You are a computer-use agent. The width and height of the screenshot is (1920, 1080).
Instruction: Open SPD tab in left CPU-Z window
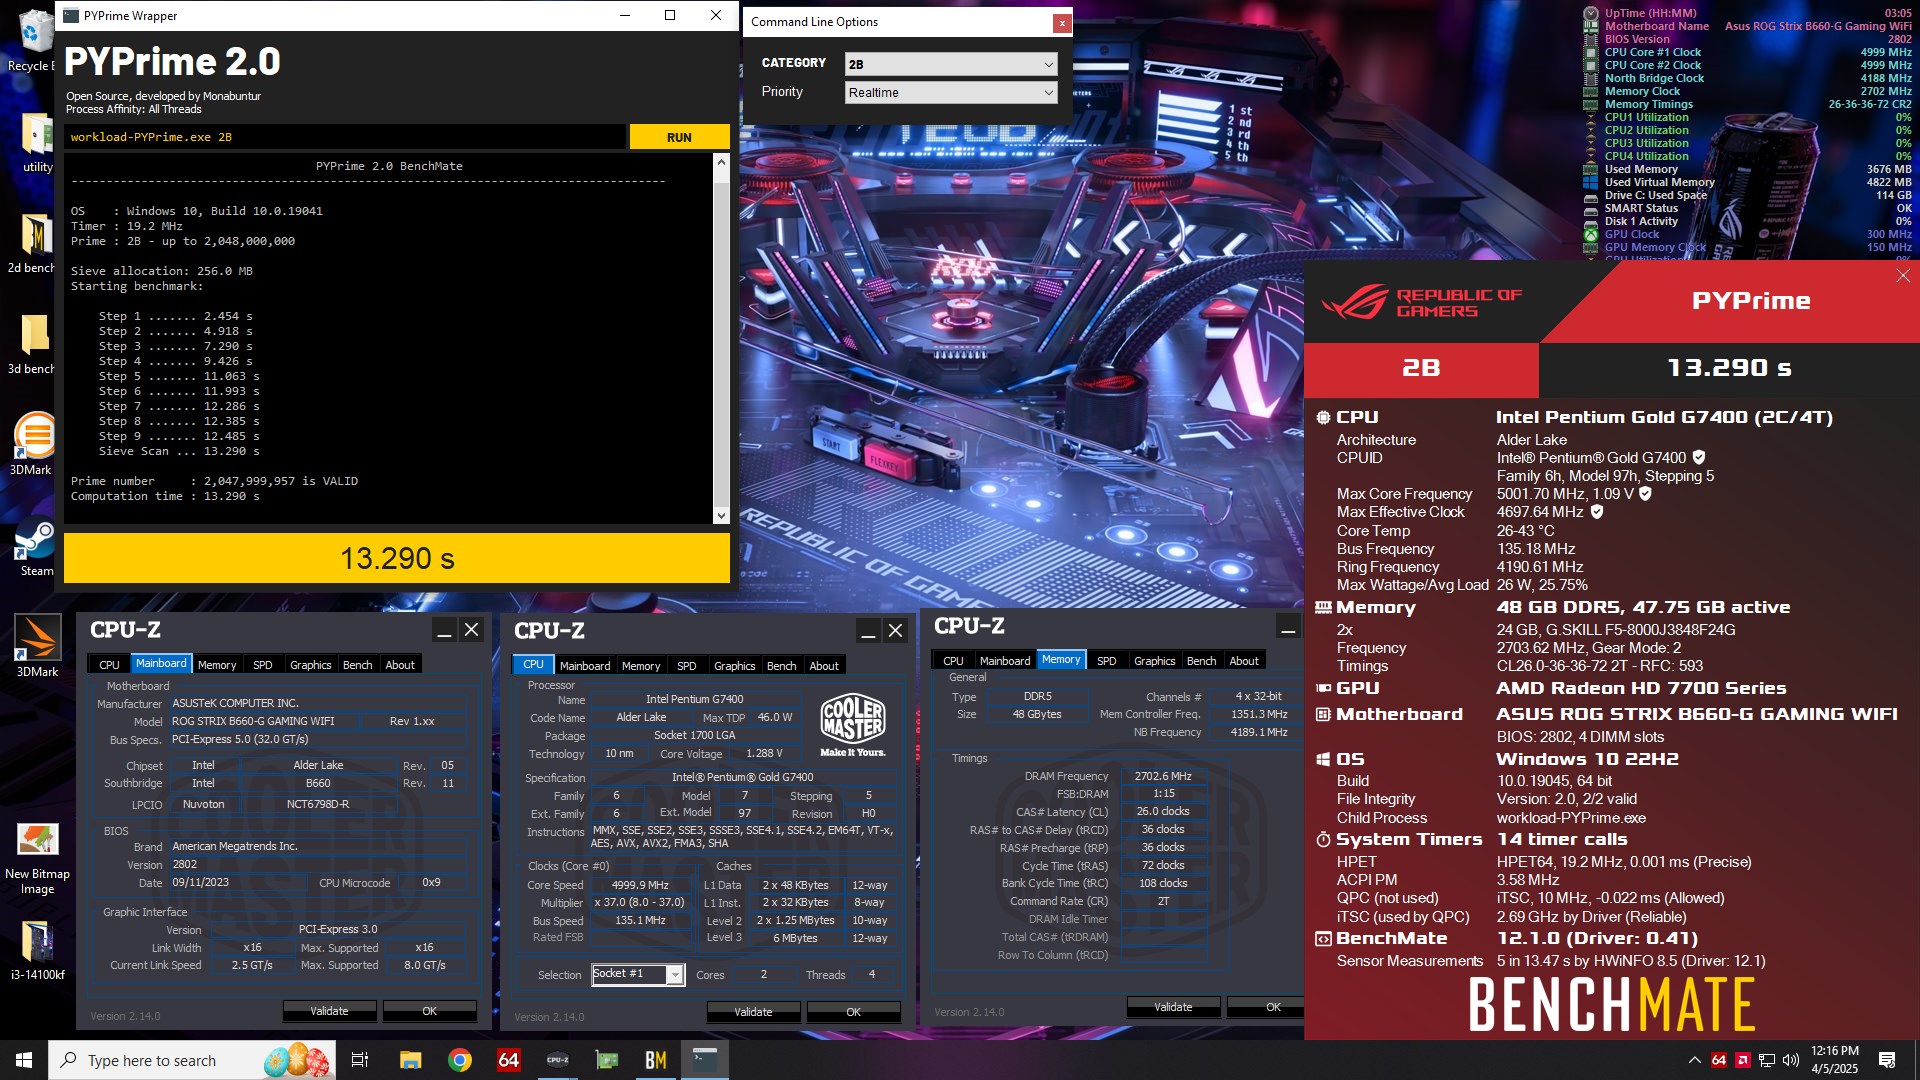click(262, 665)
